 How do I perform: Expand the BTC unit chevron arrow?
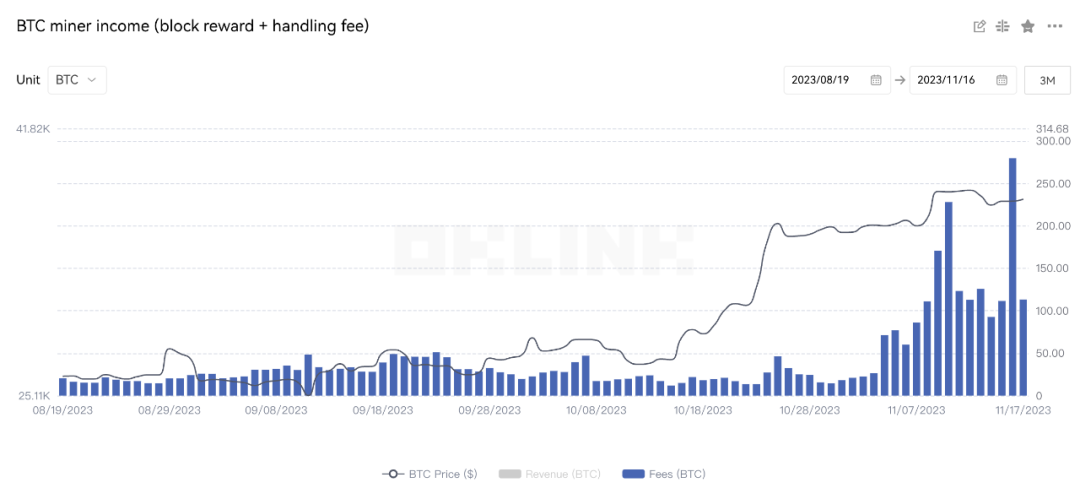[92, 80]
